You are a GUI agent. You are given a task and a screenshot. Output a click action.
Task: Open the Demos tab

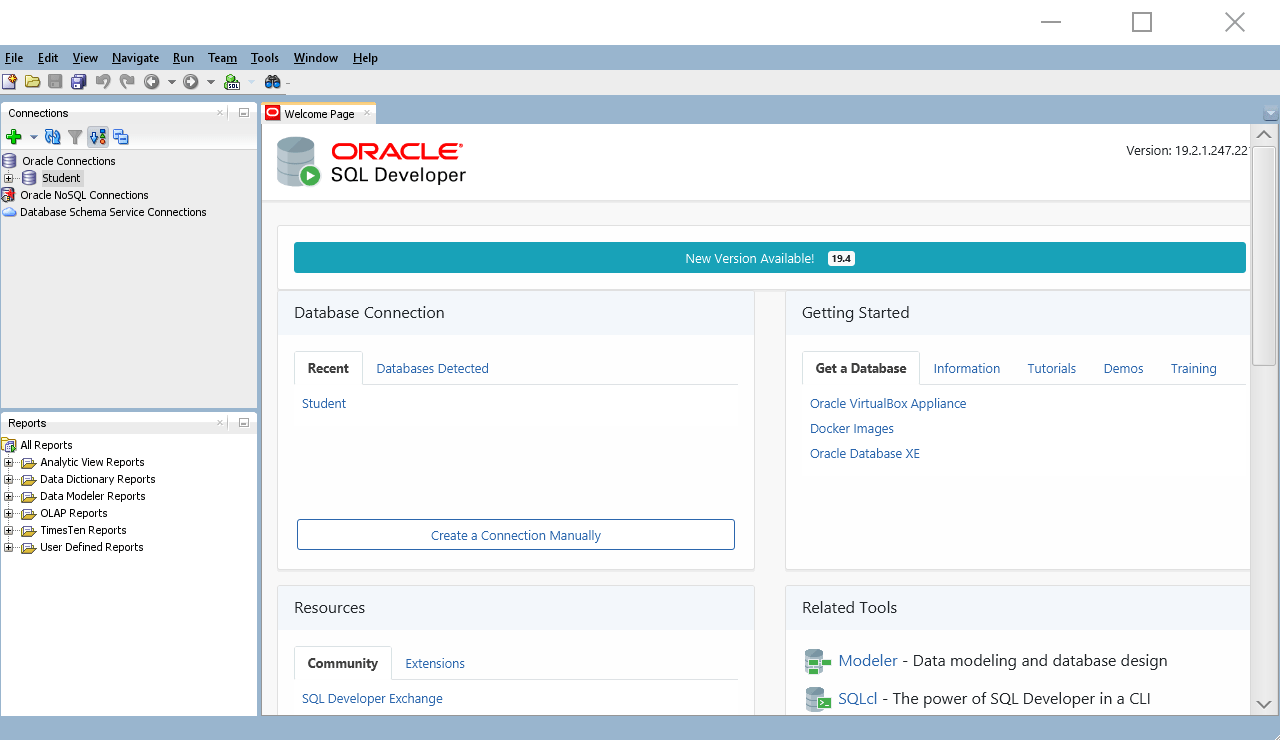click(1123, 368)
